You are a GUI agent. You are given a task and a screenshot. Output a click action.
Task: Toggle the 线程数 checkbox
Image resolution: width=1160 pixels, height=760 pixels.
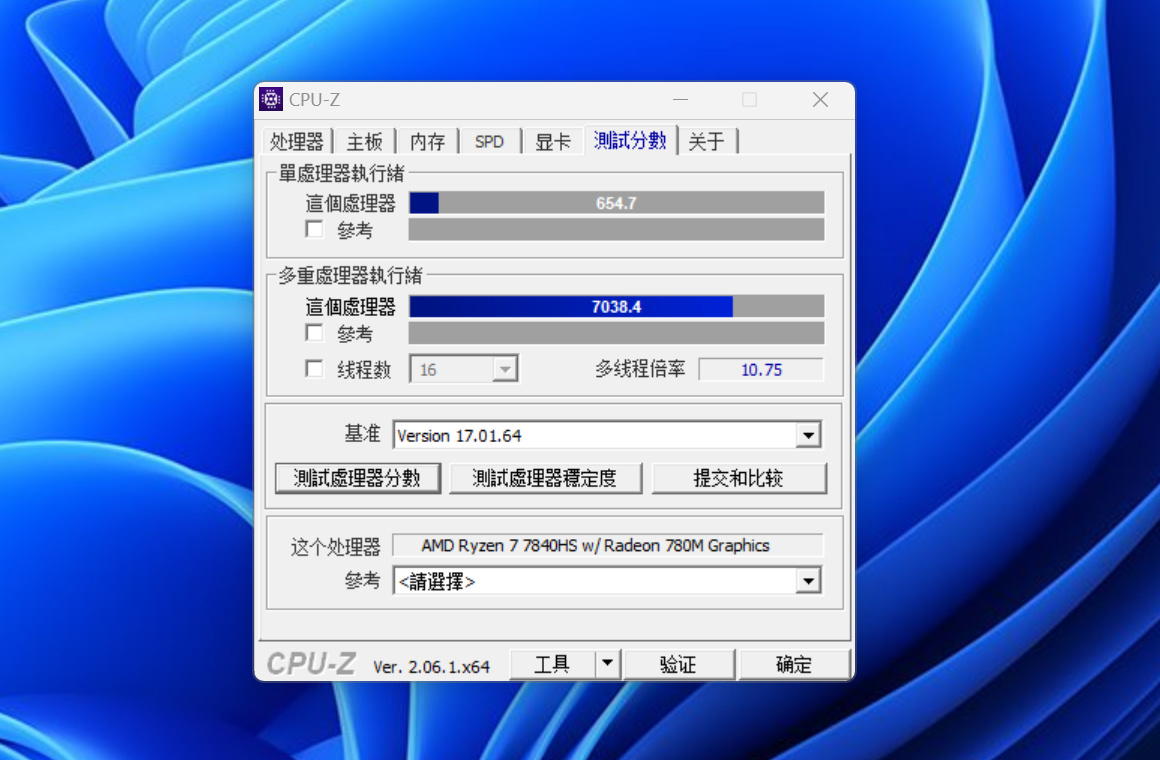[314, 369]
